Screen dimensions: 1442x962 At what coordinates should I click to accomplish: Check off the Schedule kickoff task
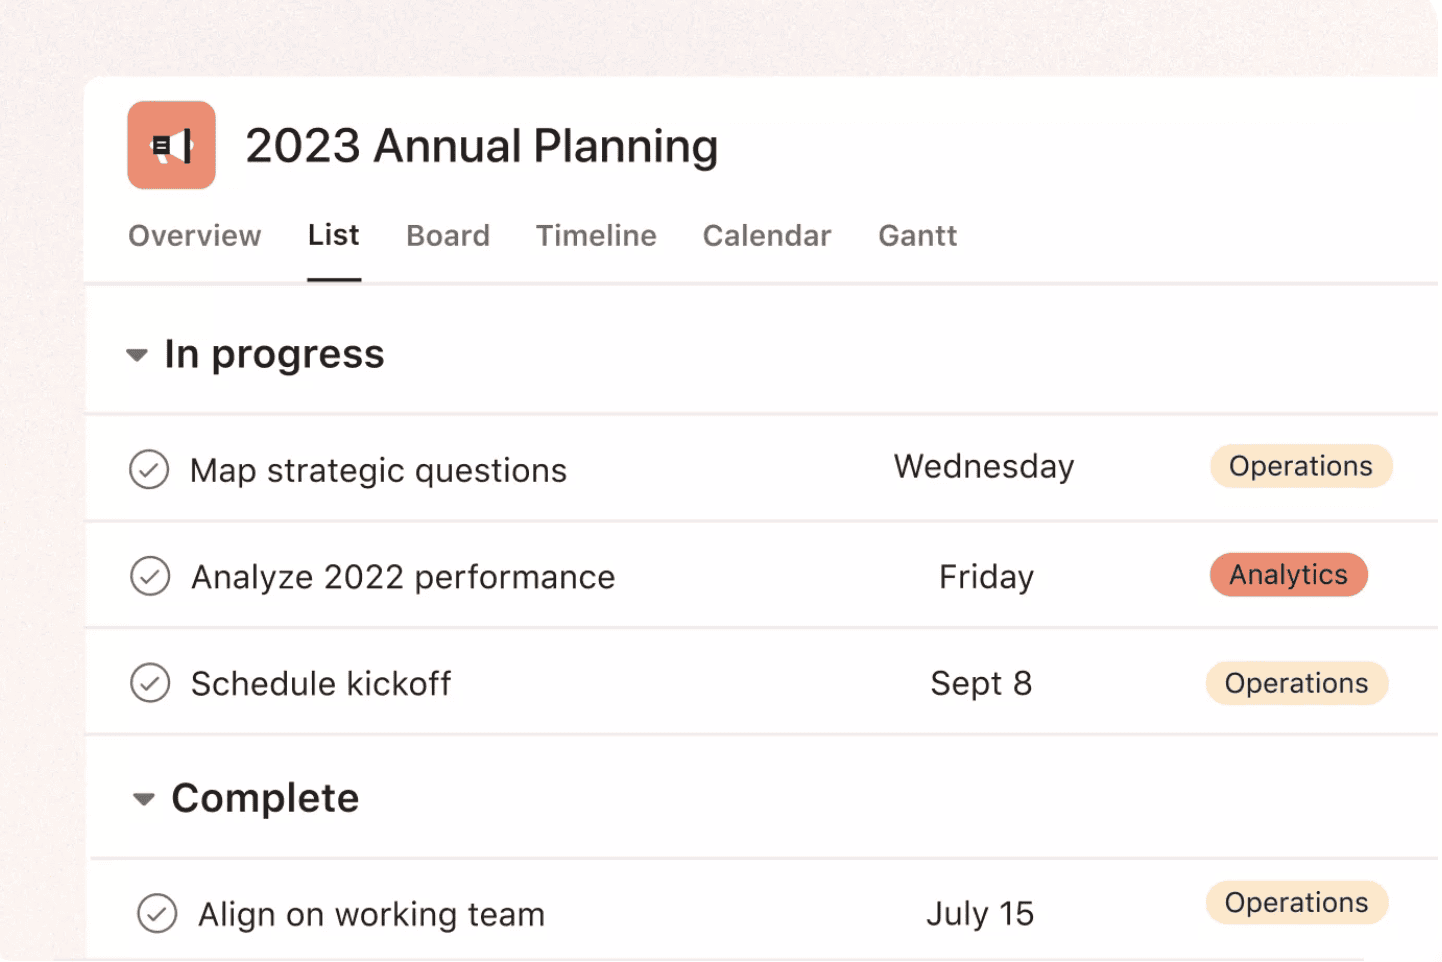150,683
